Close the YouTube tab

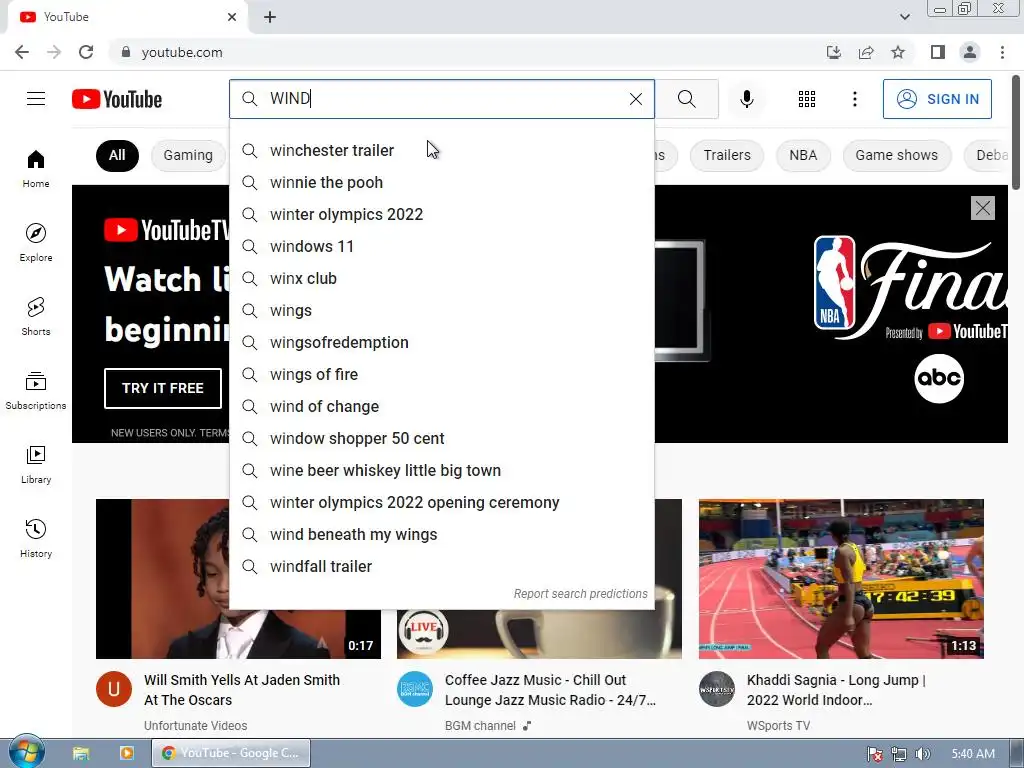232,17
